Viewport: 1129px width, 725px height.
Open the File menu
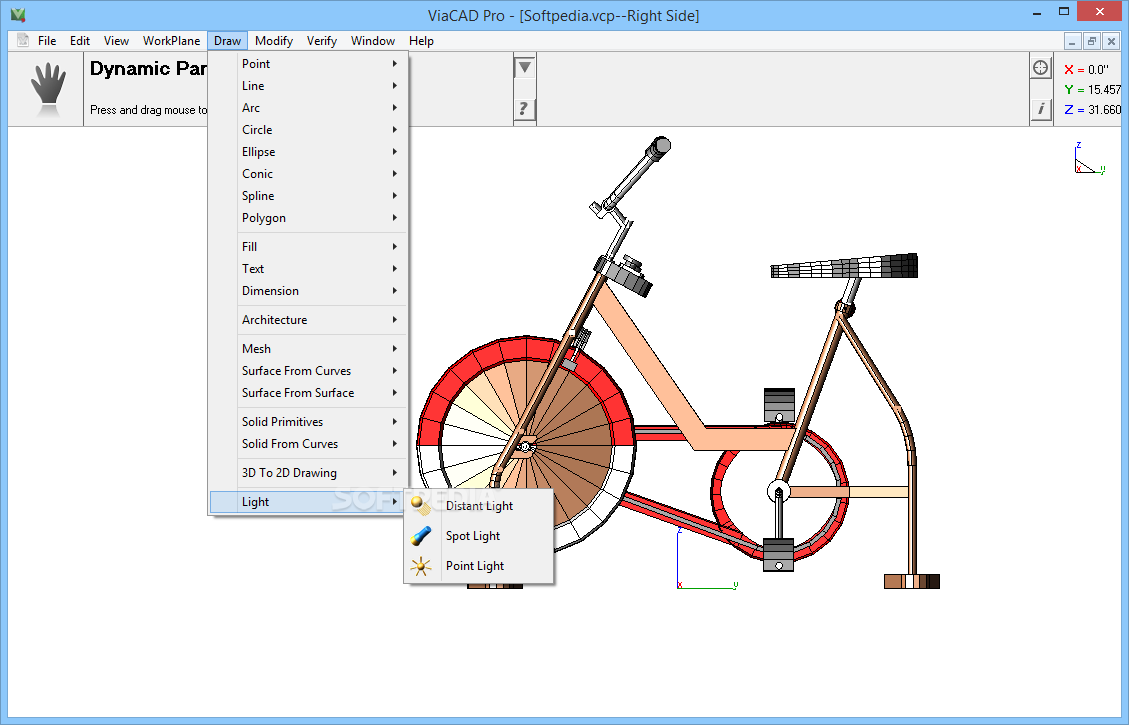coord(47,41)
